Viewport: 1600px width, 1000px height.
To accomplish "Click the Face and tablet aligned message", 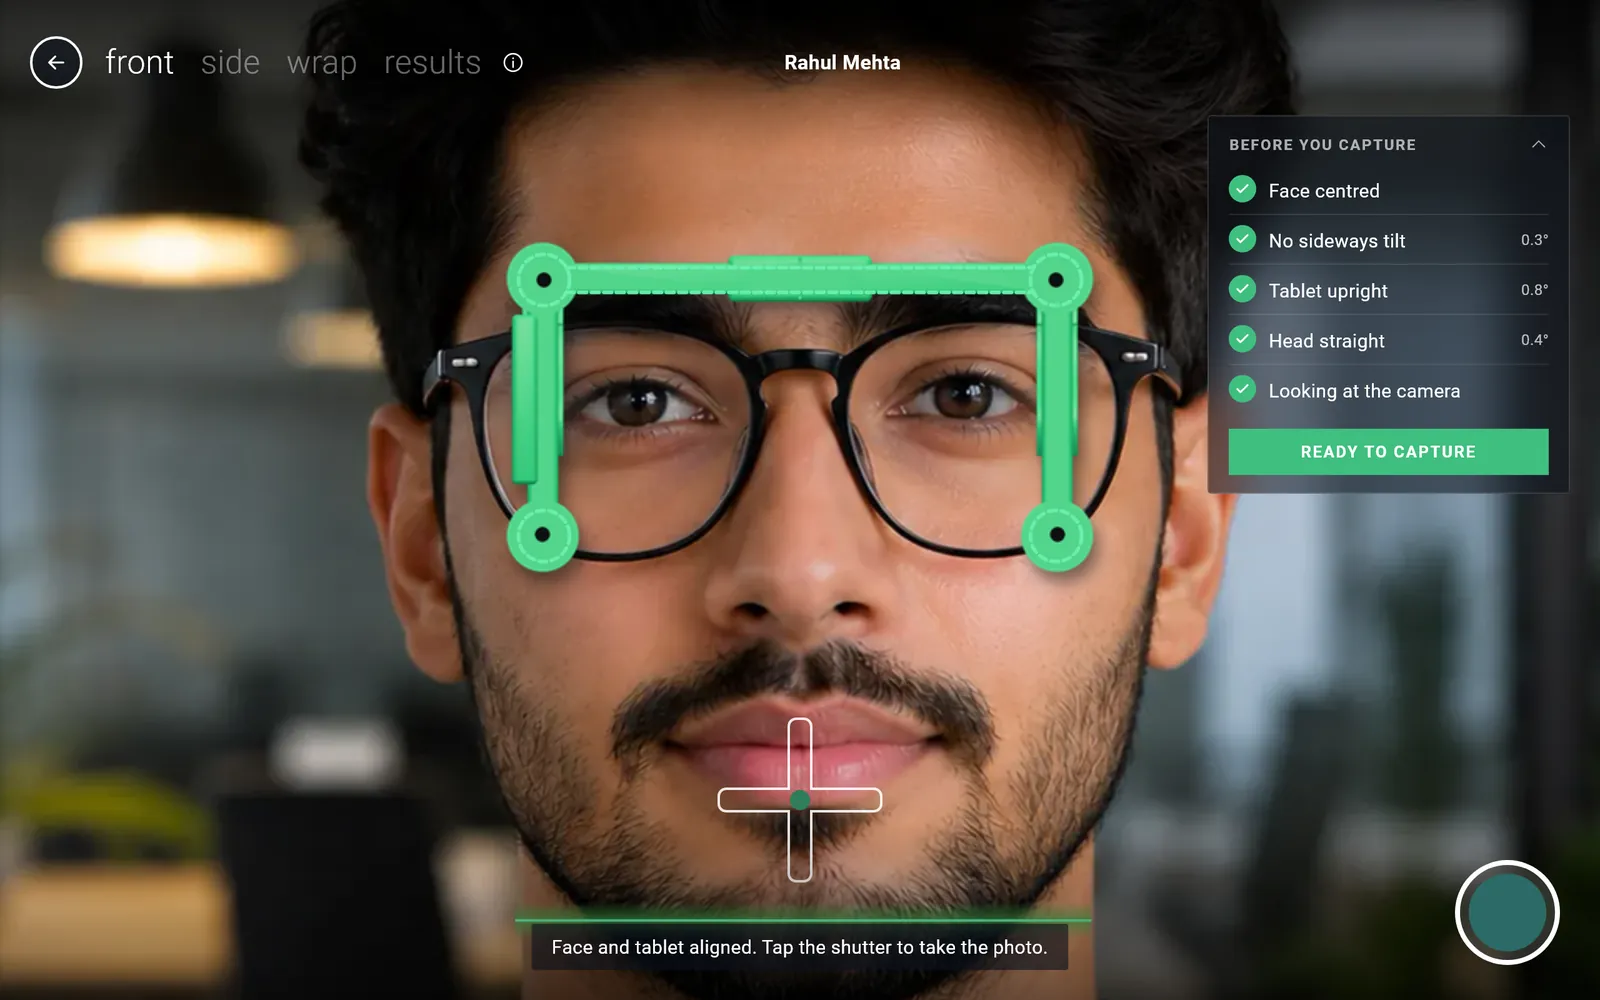I will [799, 947].
